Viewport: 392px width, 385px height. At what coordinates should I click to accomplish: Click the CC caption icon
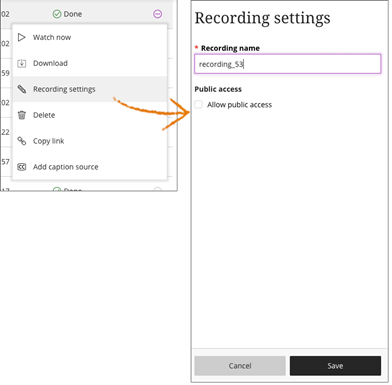[x=22, y=167]
